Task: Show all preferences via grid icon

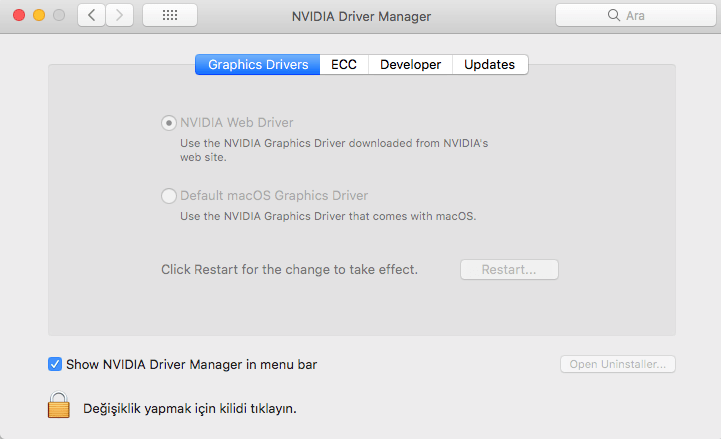Action: (x=170, y=15)
